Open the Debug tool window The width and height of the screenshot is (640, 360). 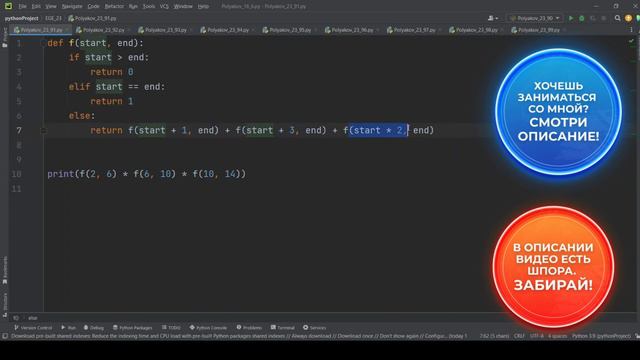pos(94,328)
